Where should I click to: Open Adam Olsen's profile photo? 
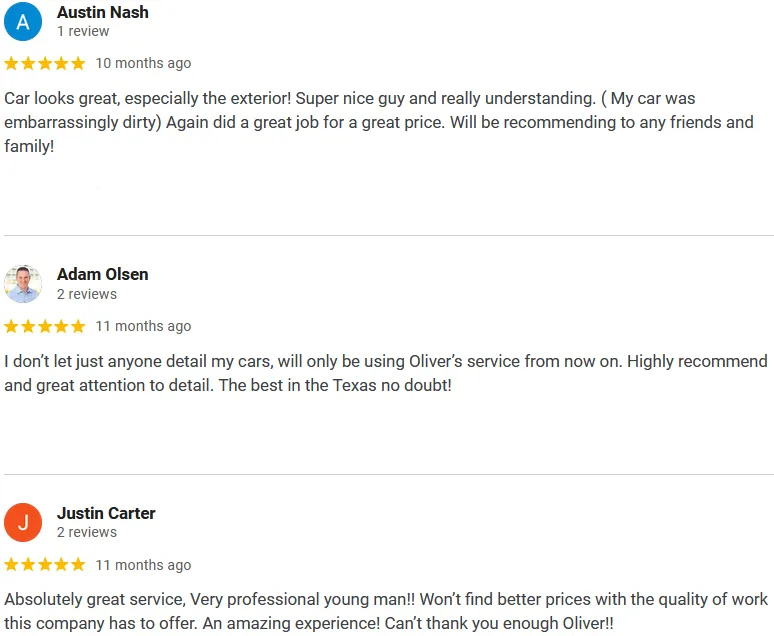[x=23, y=284]
